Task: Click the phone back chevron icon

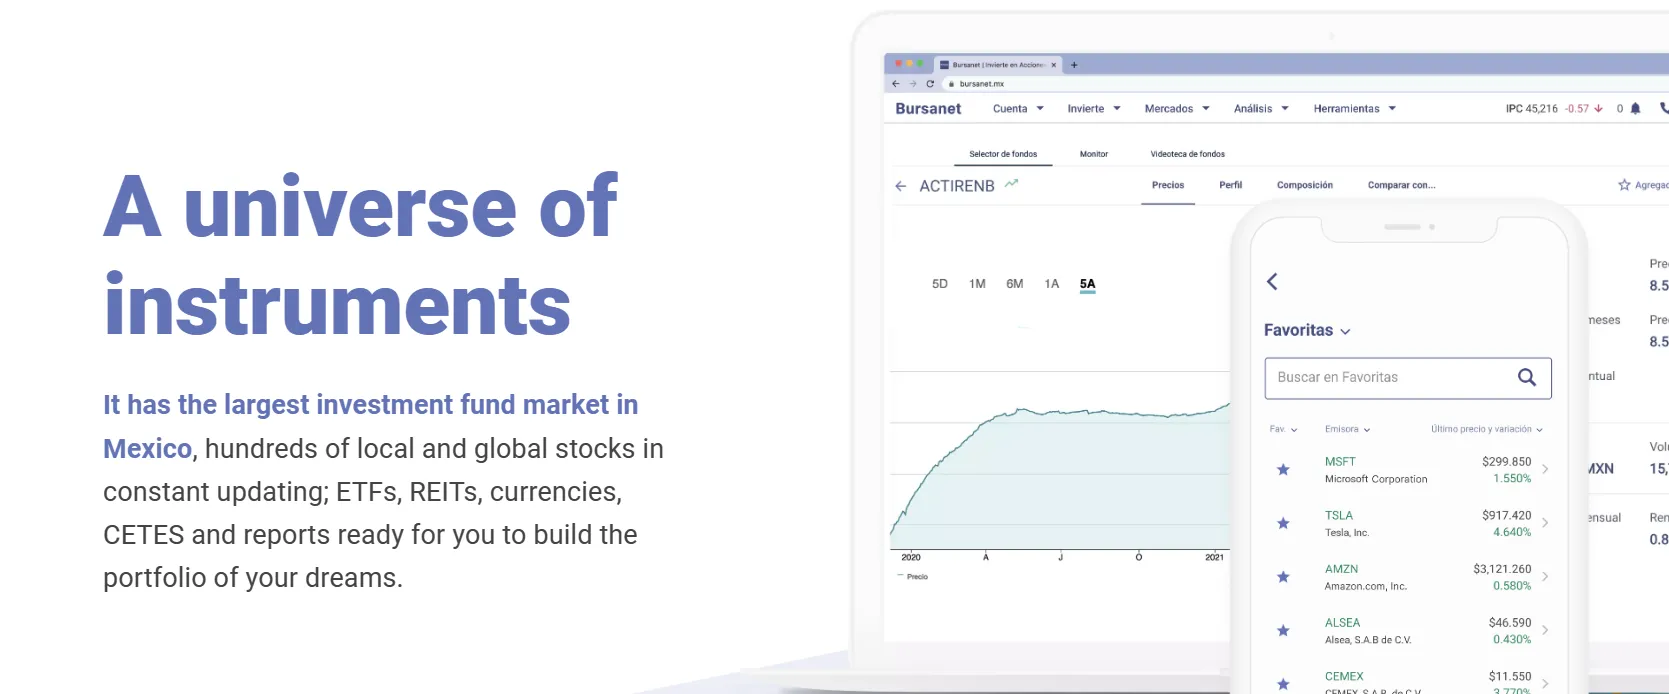Action: [1272, 282]
